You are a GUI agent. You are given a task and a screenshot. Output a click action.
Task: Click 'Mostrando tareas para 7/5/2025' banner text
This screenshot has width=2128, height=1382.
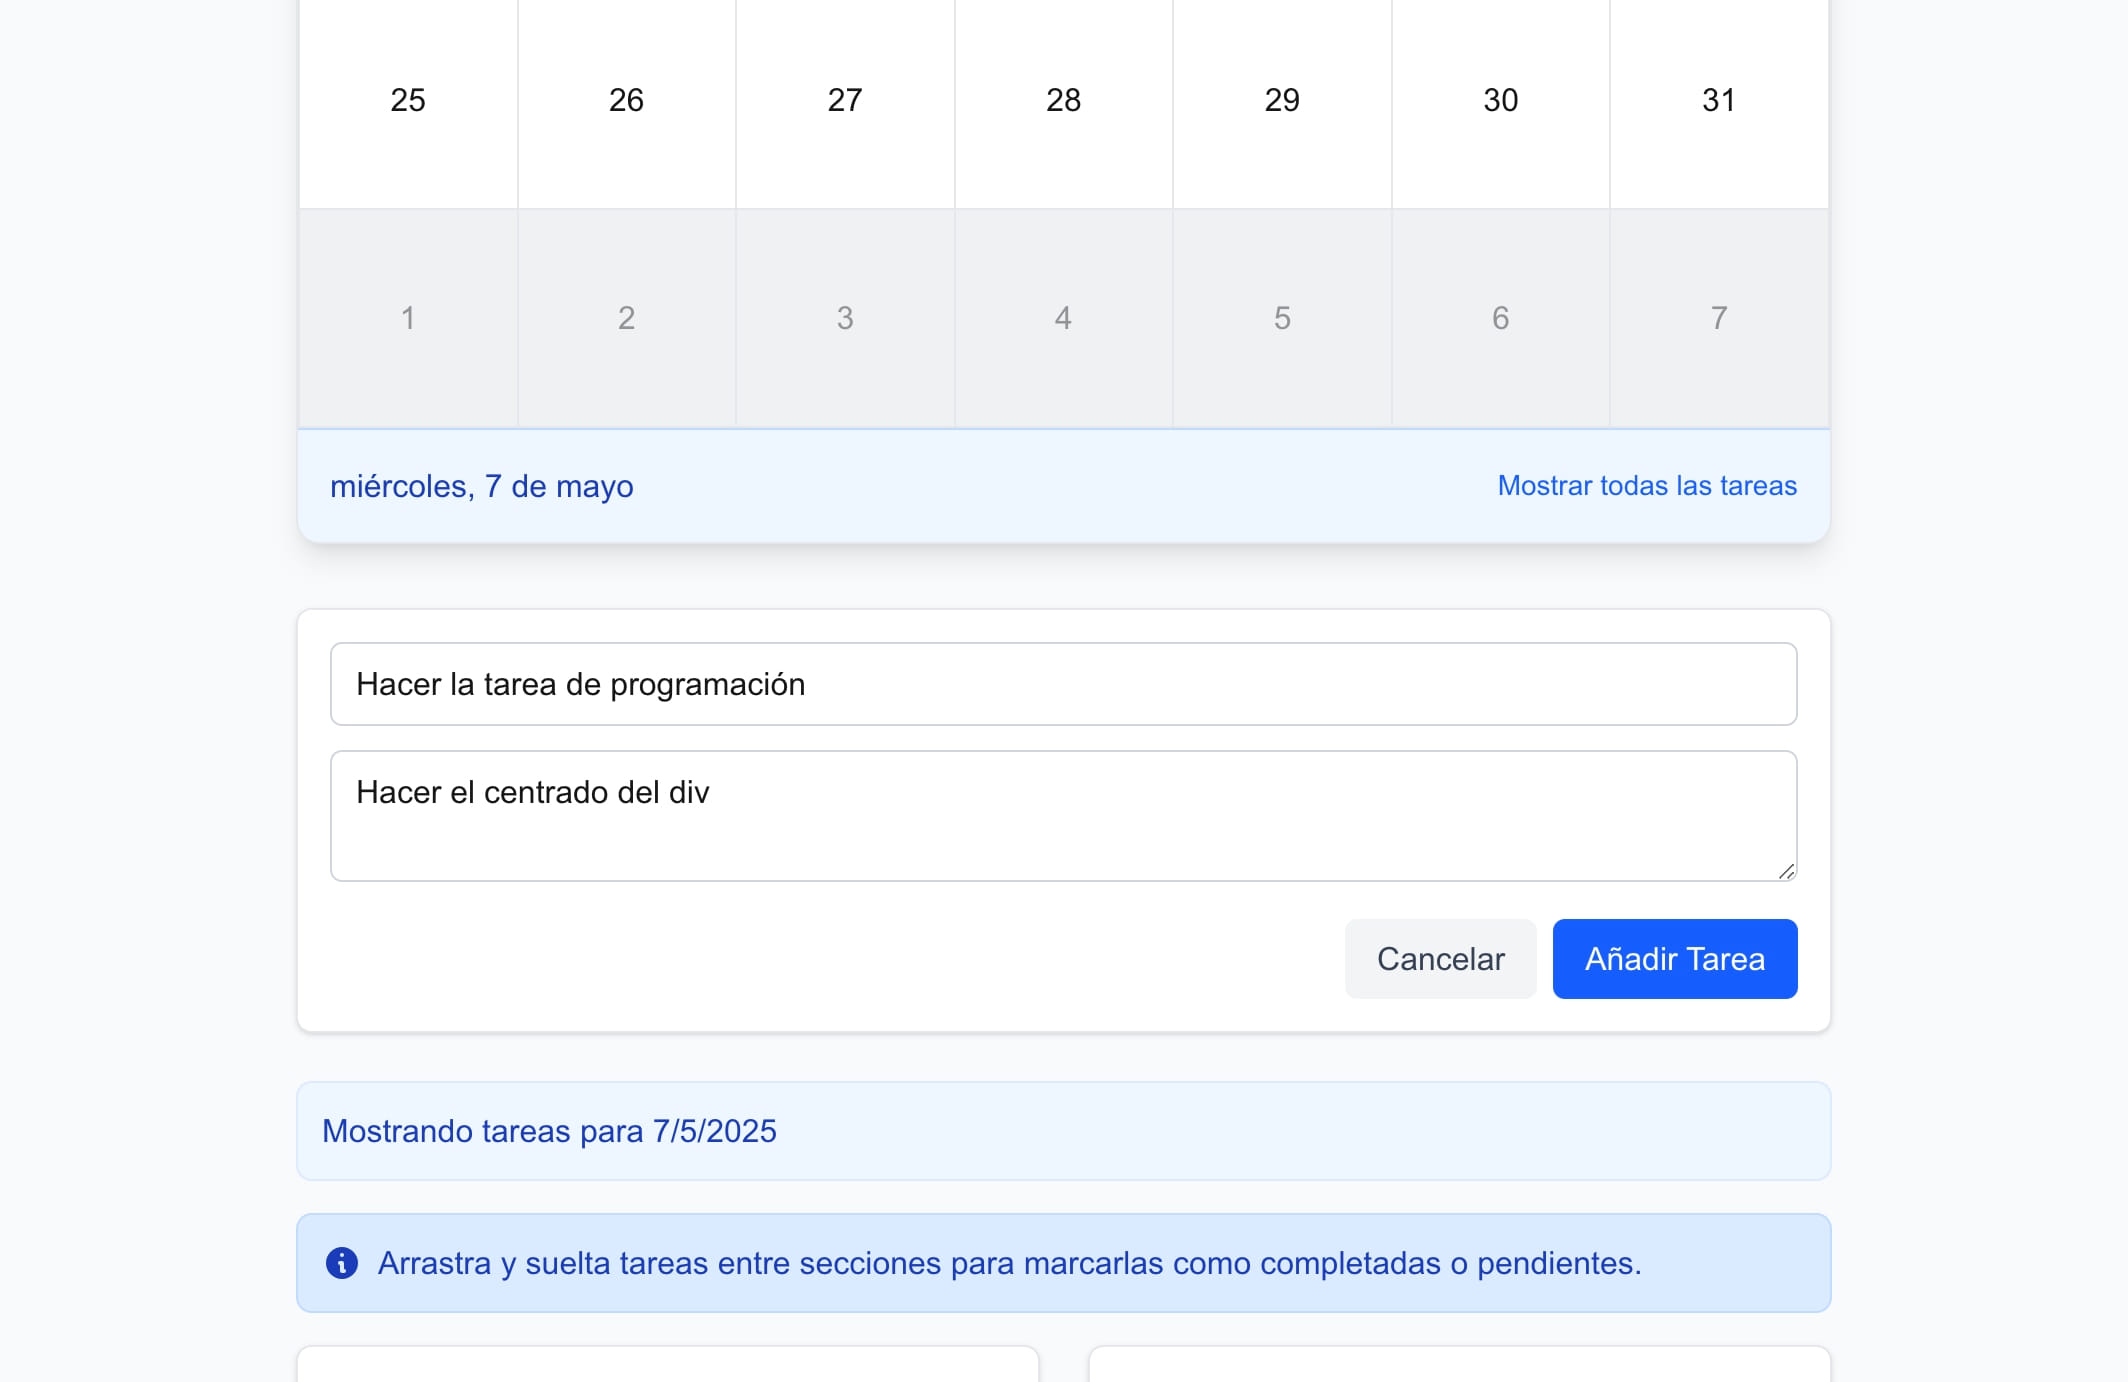[x=549, y=1131]
